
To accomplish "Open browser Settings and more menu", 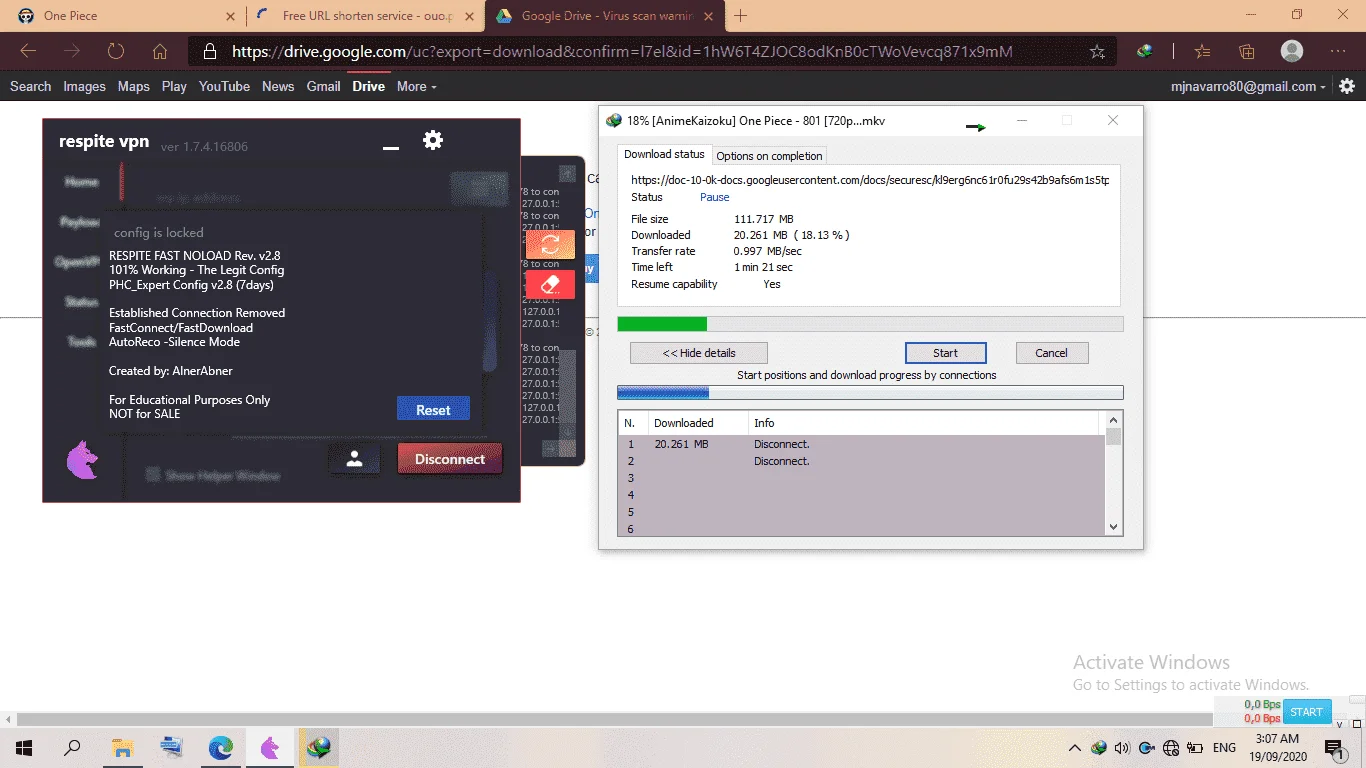I will pos(1339,51).
